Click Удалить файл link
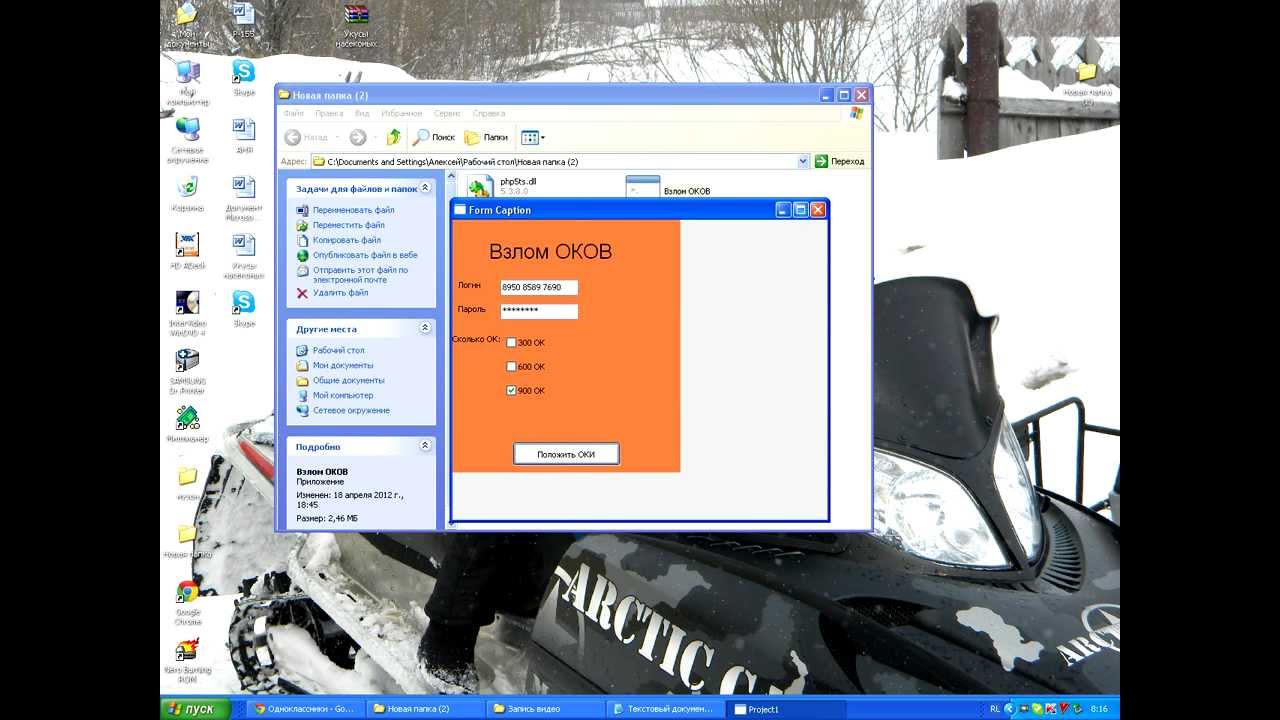 pyautogui.click(x=340, y=293)
